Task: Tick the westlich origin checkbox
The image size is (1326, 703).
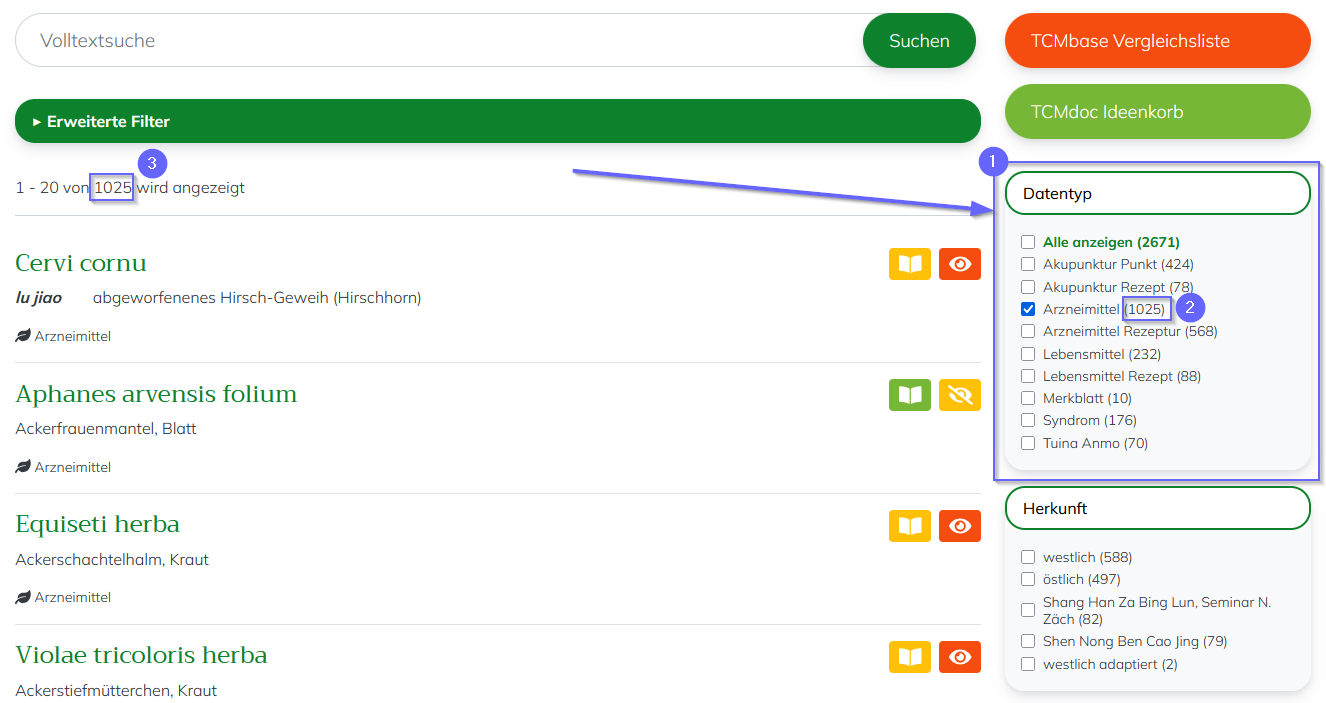Action: point(1028,557)
